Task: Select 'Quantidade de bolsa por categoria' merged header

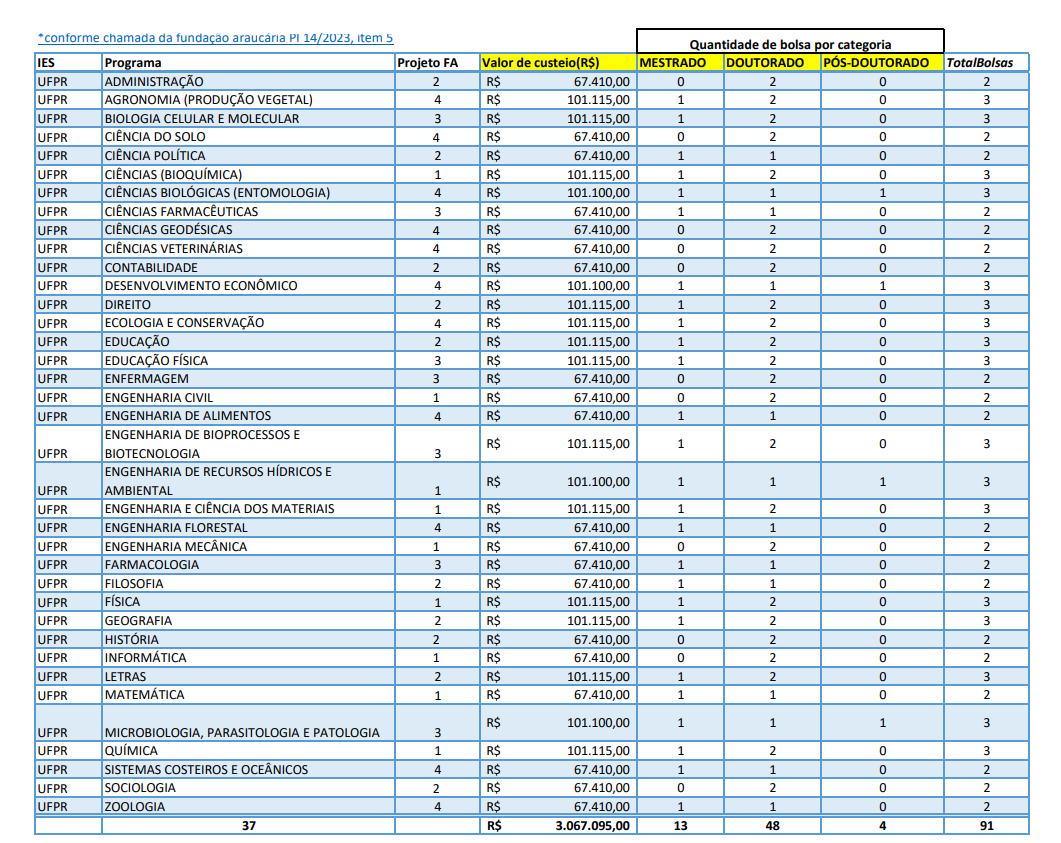Action: (x=790, y=42)
